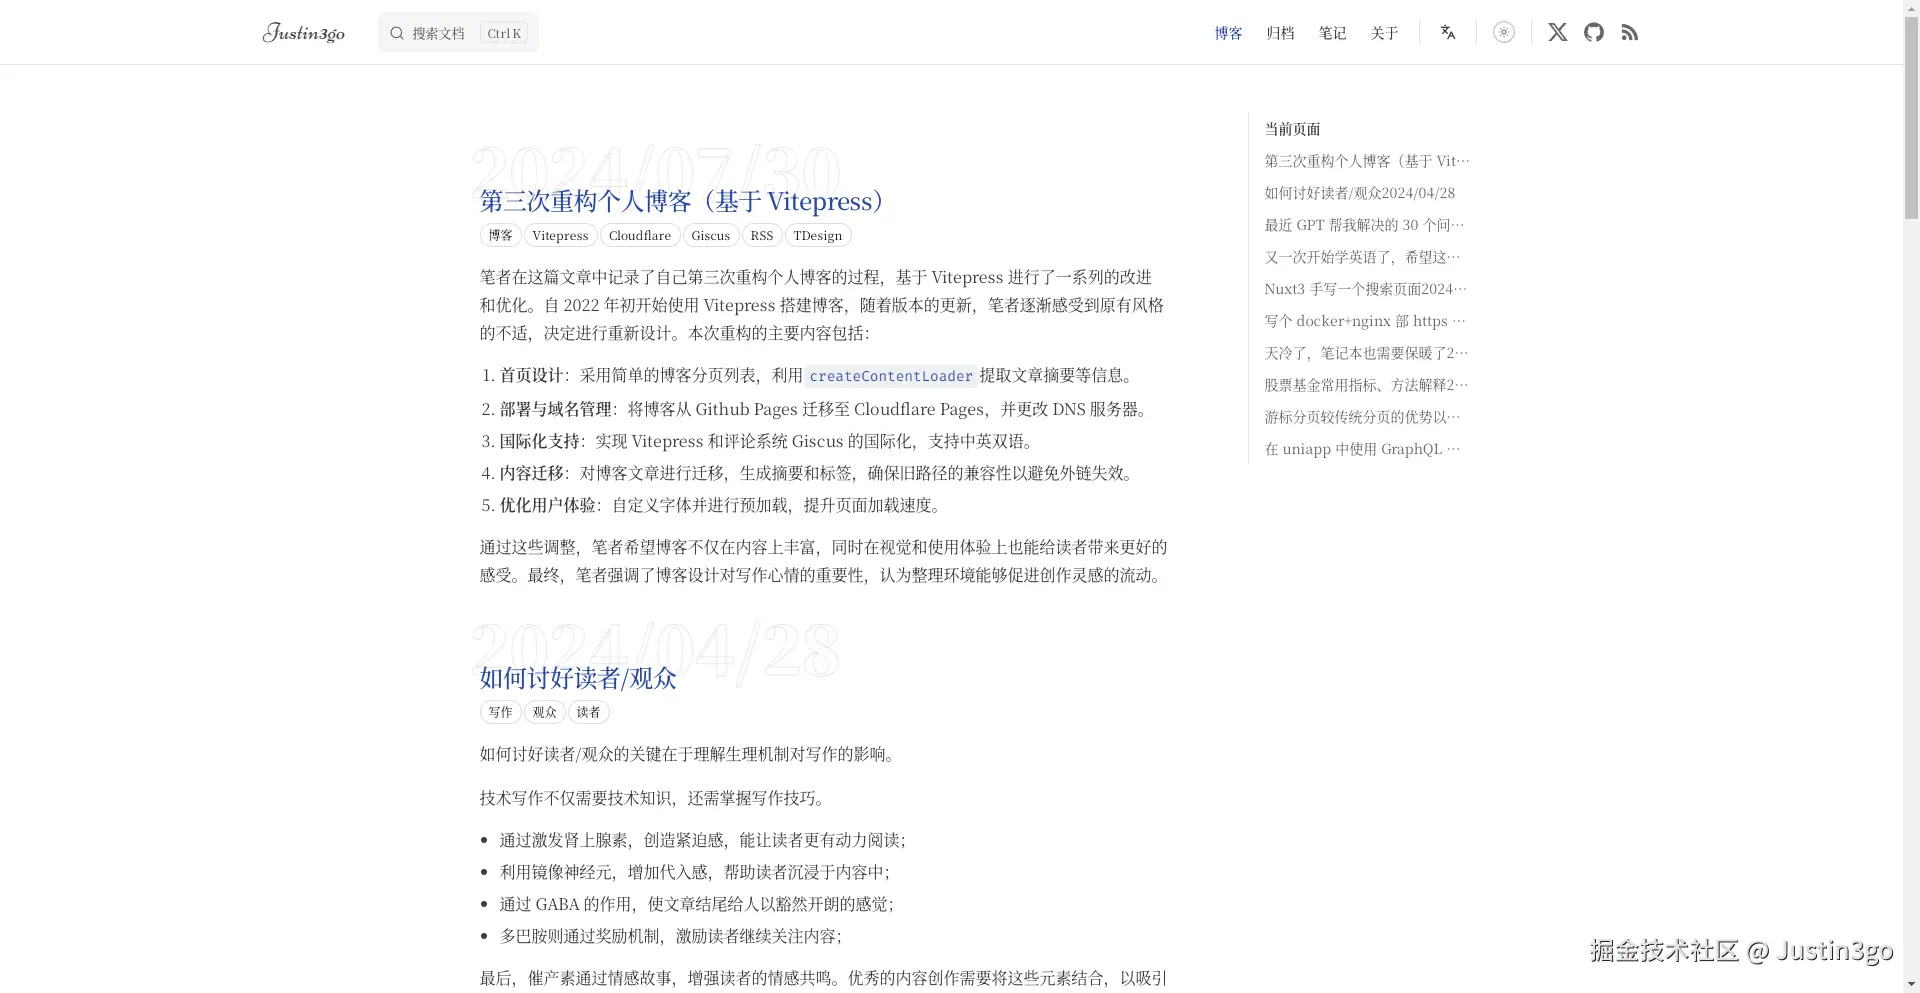Open the GitHub icon link

point(1594,32)
